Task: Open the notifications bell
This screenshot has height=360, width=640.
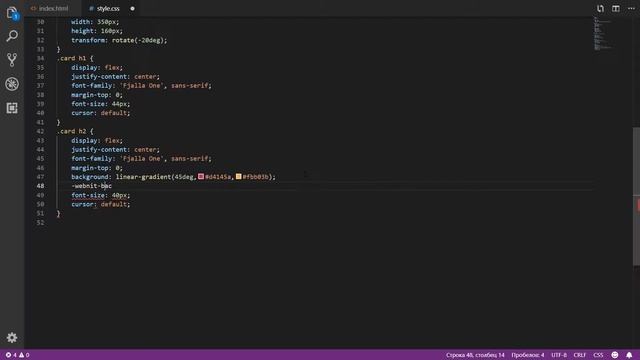Action: pyautogui.click(x=629, y=355)
